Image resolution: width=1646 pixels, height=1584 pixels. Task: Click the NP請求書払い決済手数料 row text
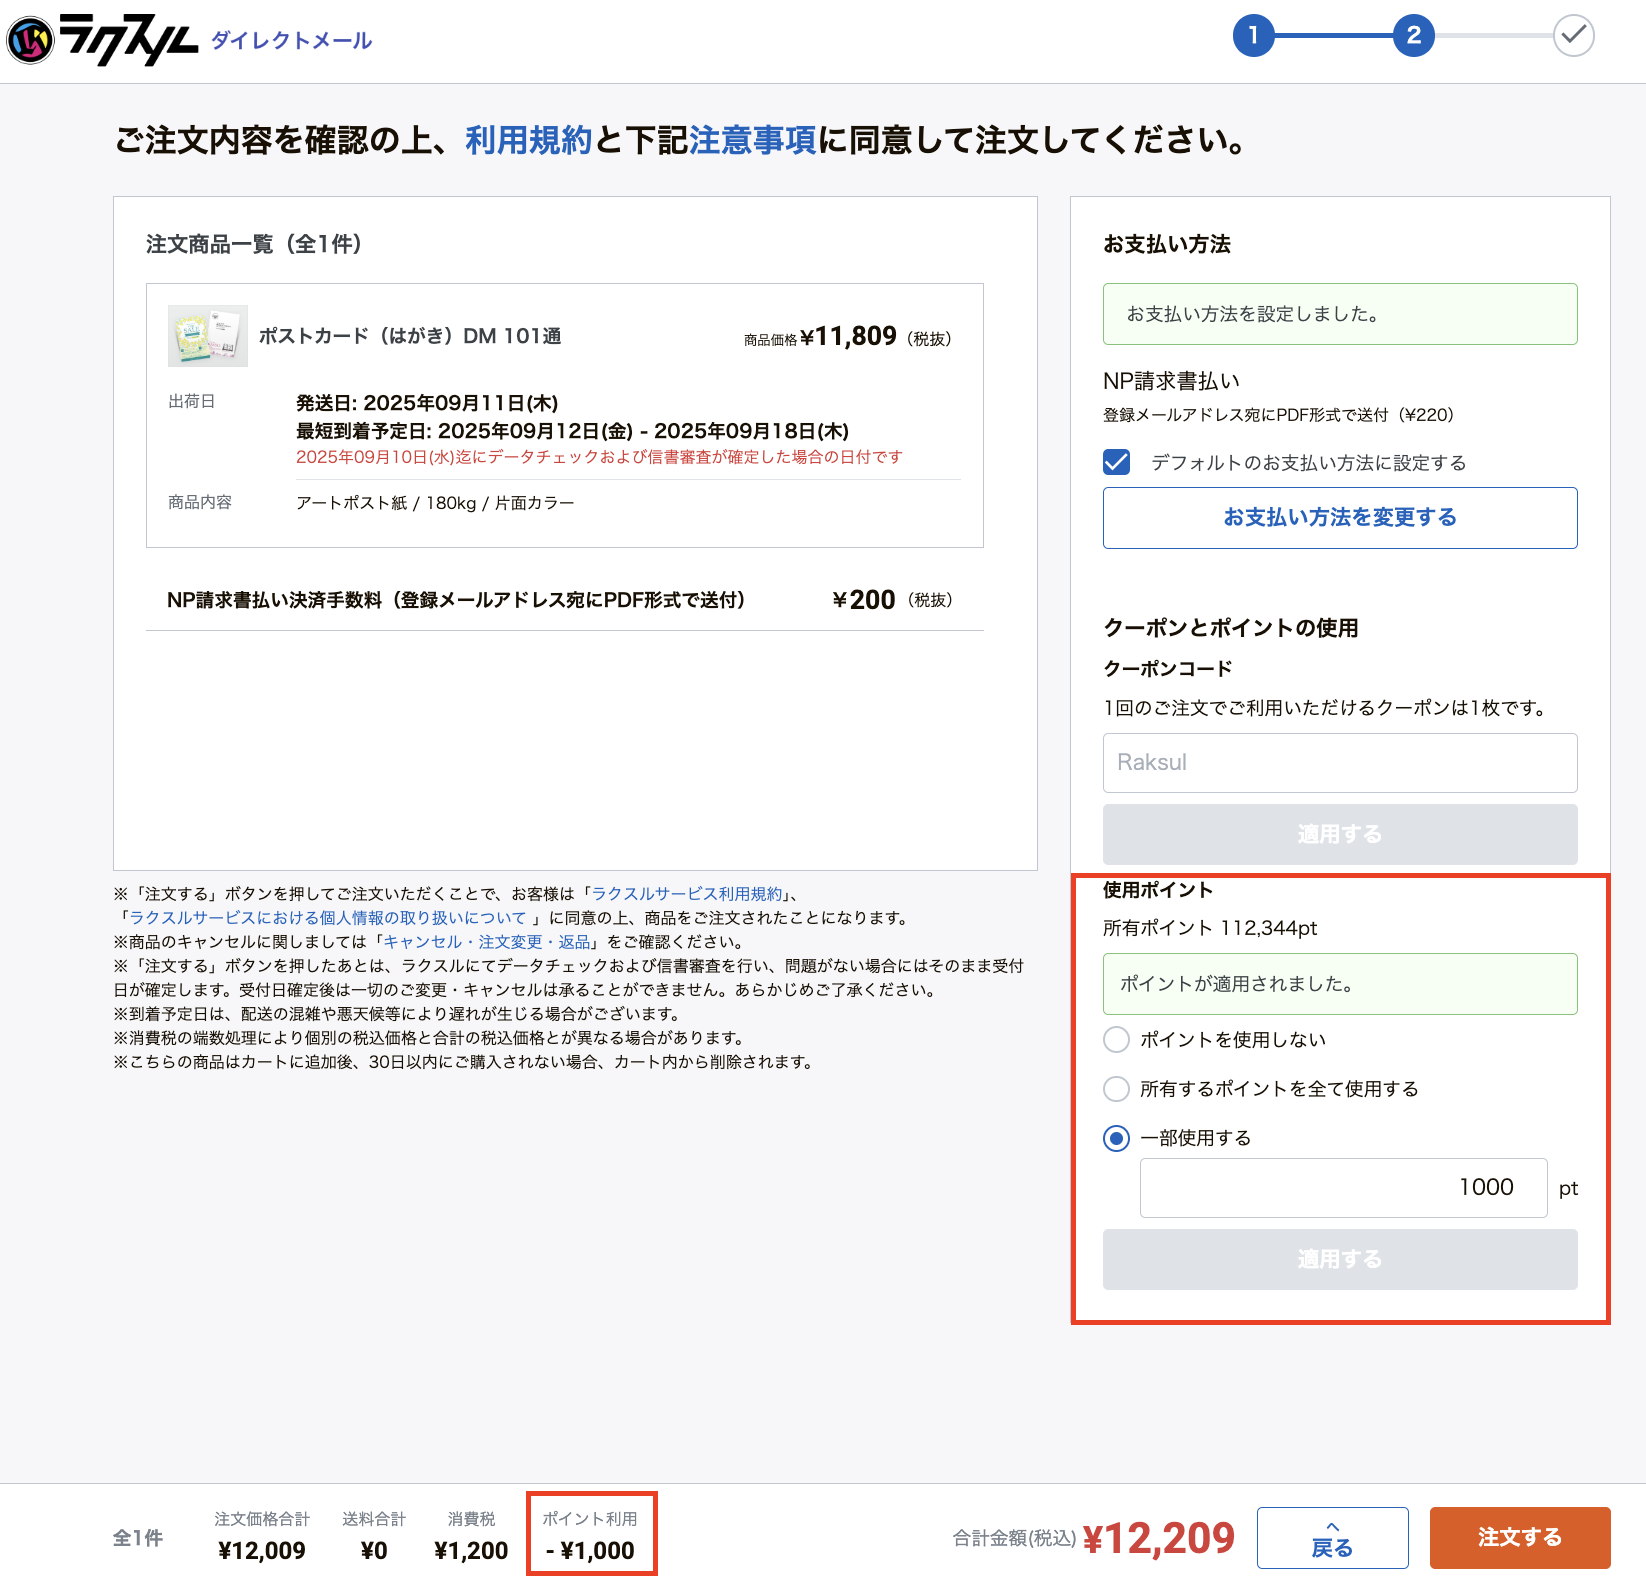coord(456,600)
